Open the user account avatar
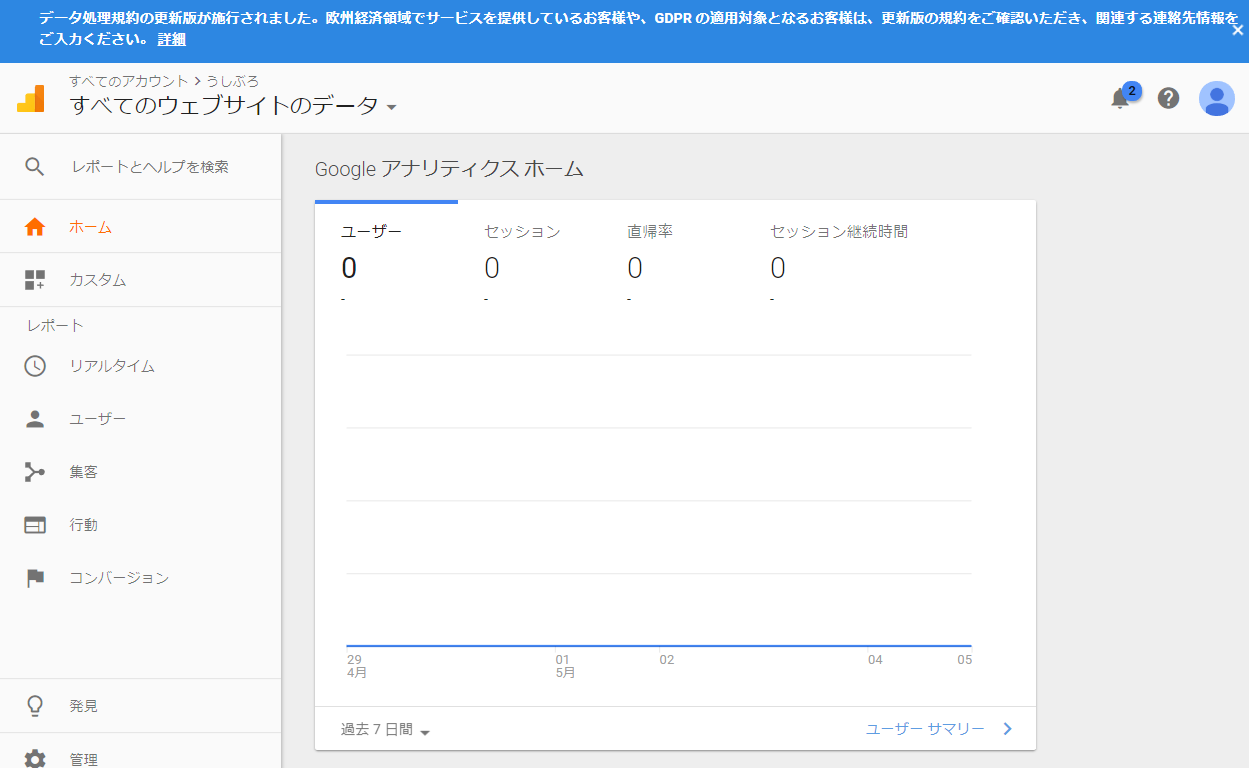1249x768 pixels. click(1217, 98)
